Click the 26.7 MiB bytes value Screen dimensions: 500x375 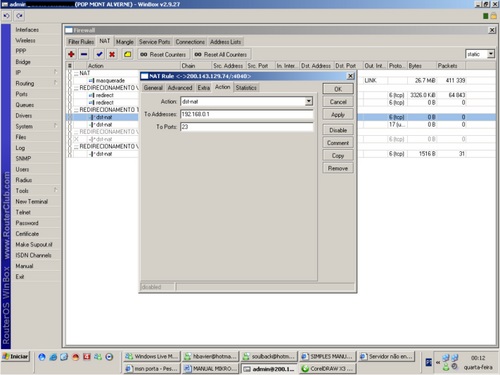click(x=425, y=80)
